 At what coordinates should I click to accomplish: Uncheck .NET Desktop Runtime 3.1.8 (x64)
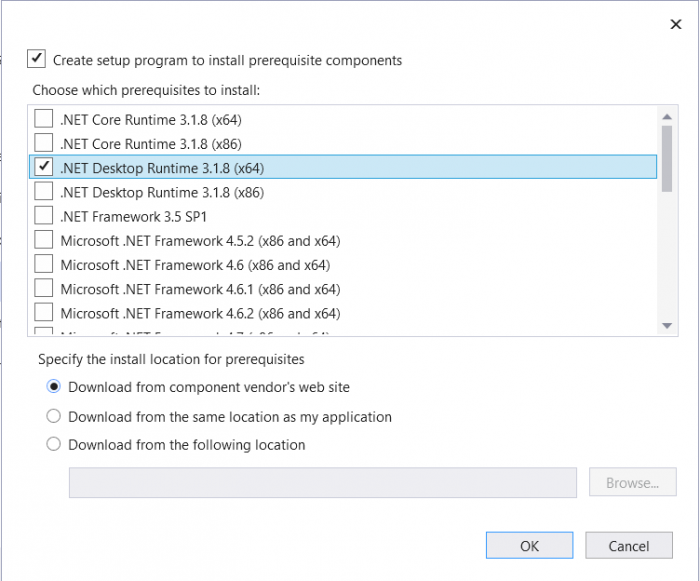pyautogui.click(x=44, y=167)
